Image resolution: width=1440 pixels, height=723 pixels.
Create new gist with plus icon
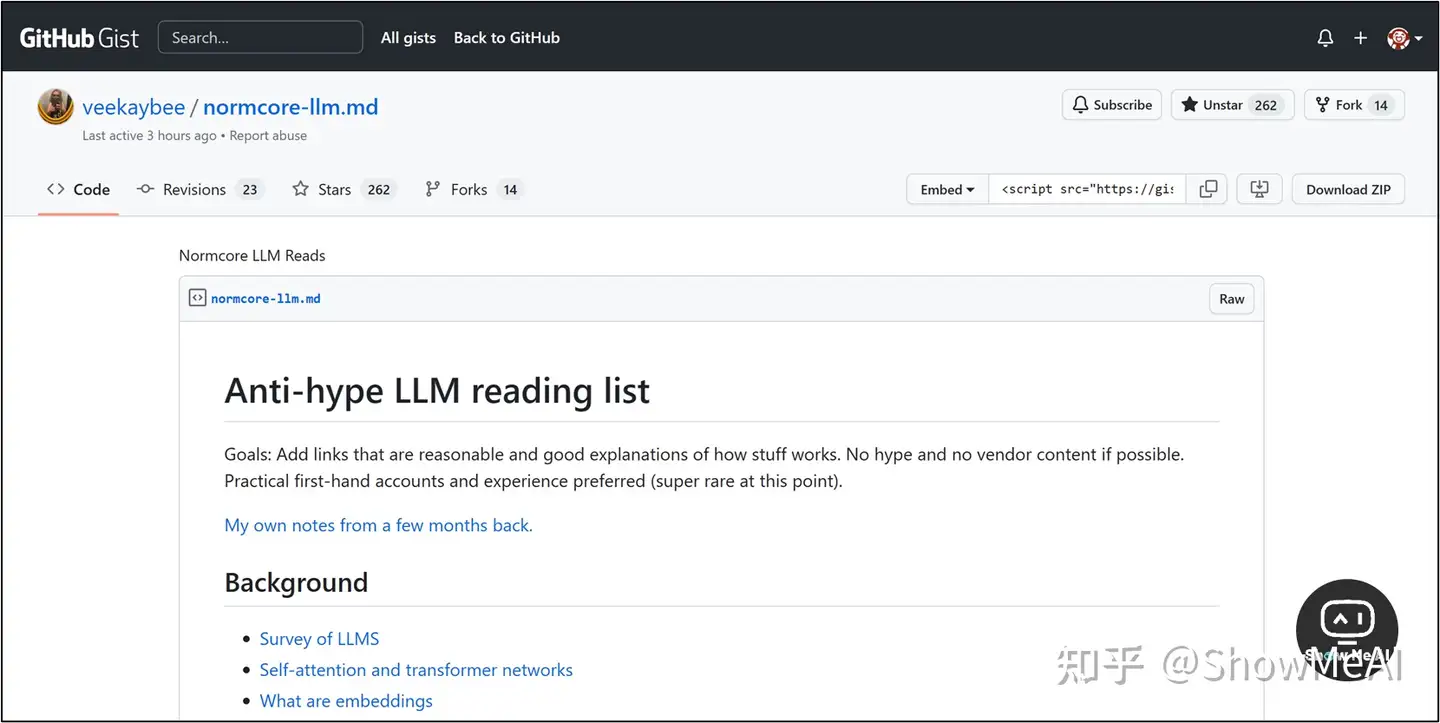pos(1360,38)
